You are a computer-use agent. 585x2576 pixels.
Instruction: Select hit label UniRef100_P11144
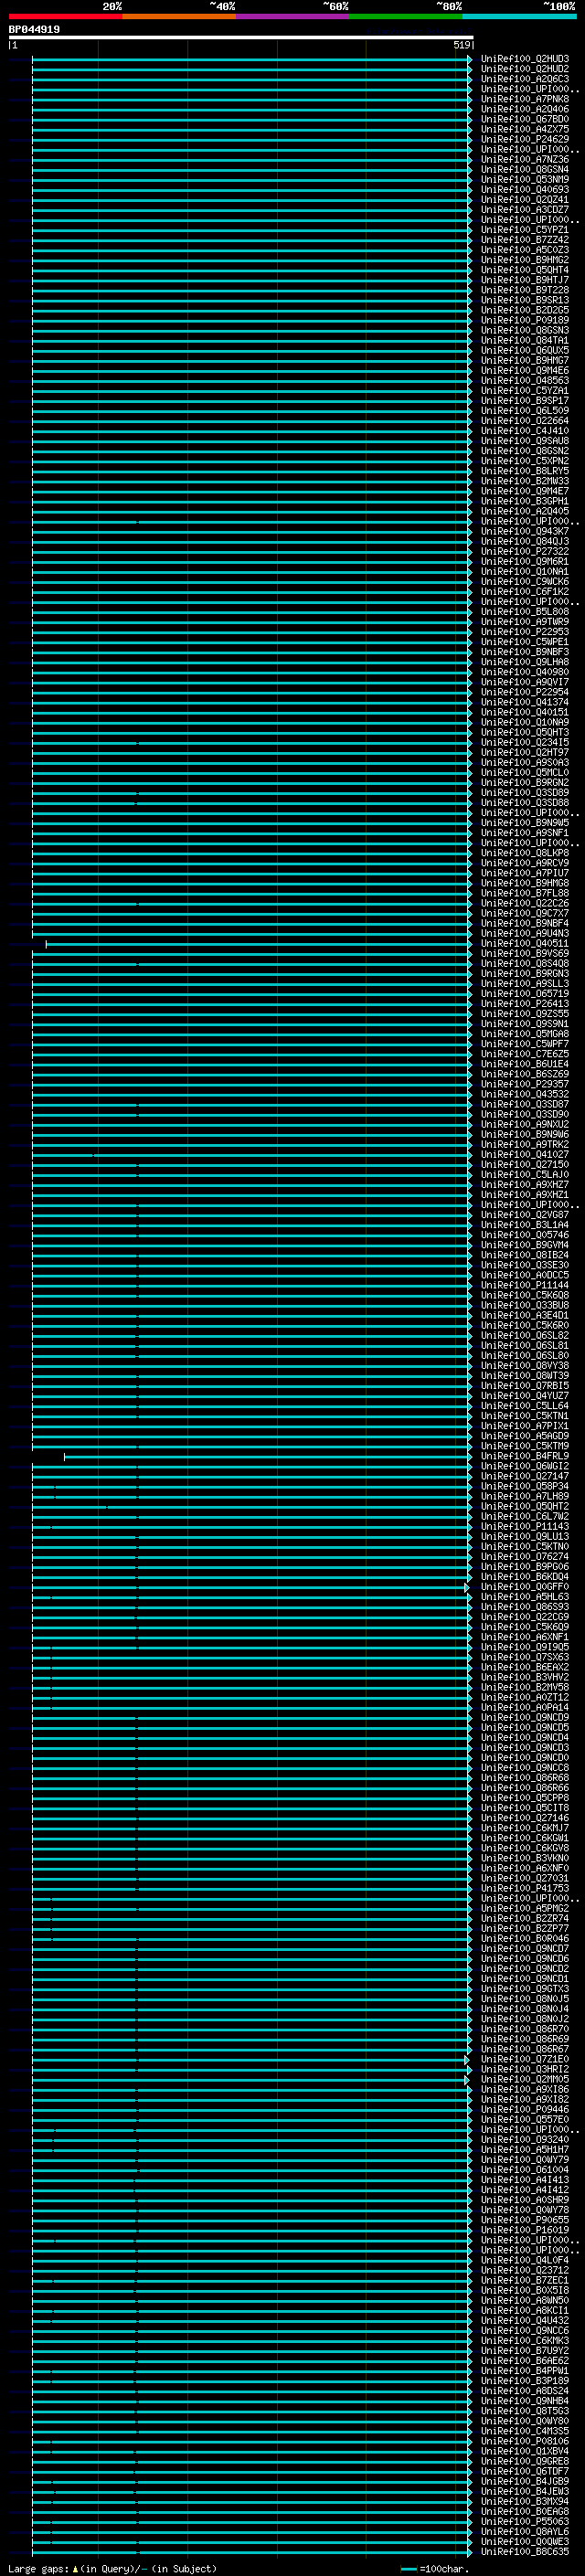525,1285
